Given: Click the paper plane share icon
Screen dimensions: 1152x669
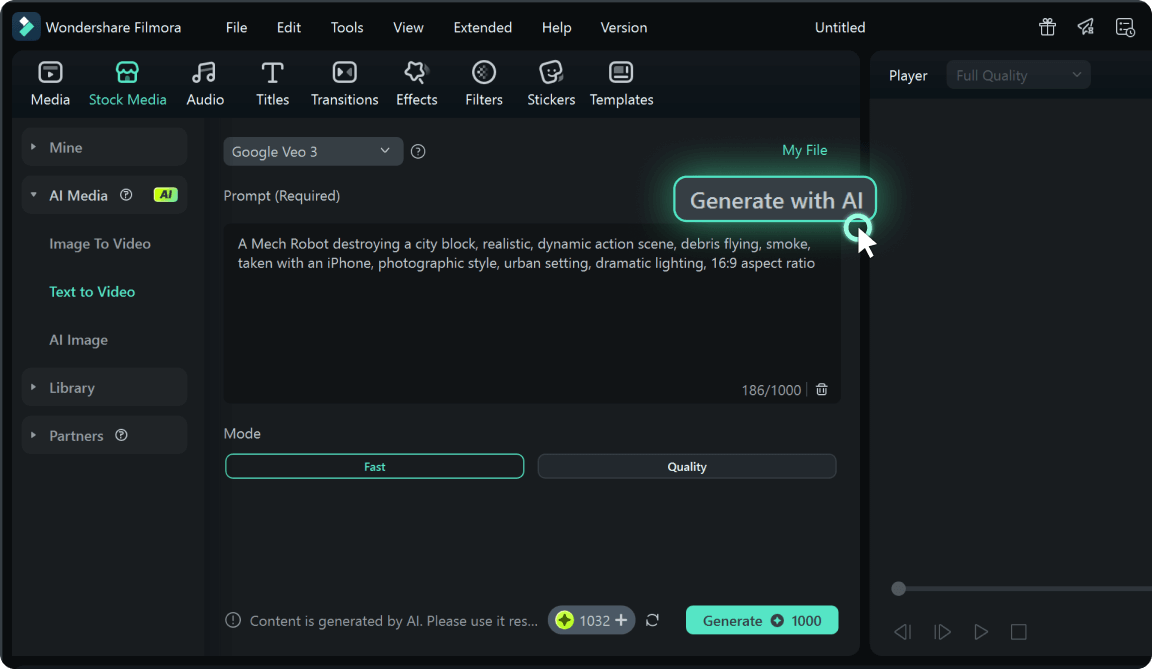Looking at the screenshot, I should 1086,27.
